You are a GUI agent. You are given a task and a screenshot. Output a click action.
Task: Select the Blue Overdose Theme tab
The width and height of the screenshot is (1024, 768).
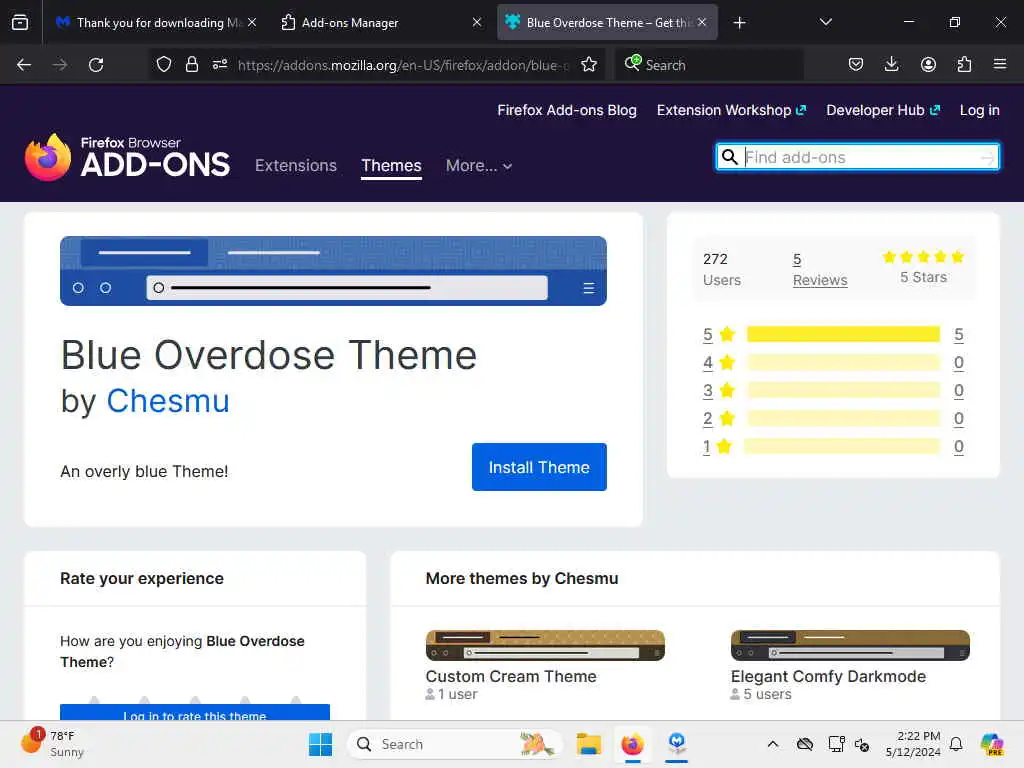pyautogui.click(x=607, y=22)
